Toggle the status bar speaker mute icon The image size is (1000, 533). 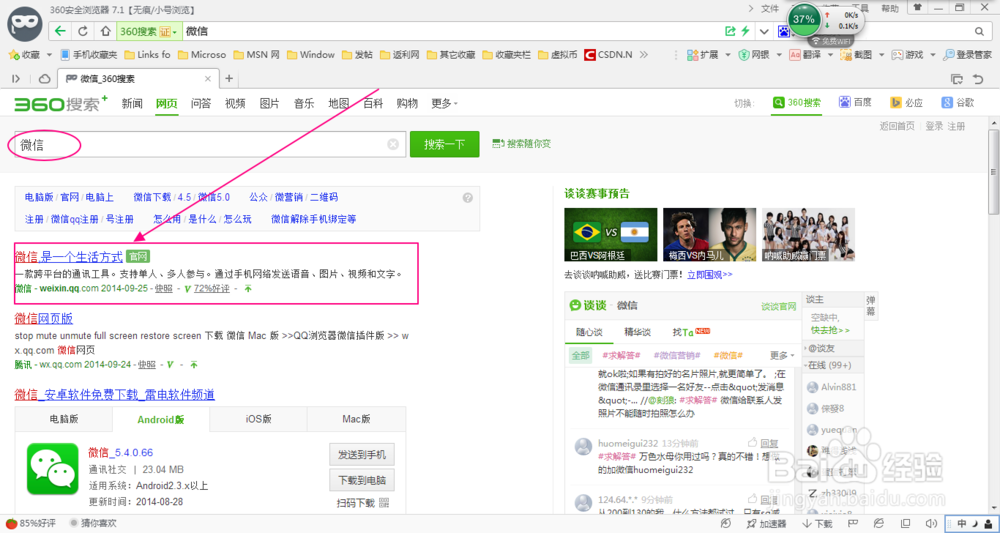point(931,523)
